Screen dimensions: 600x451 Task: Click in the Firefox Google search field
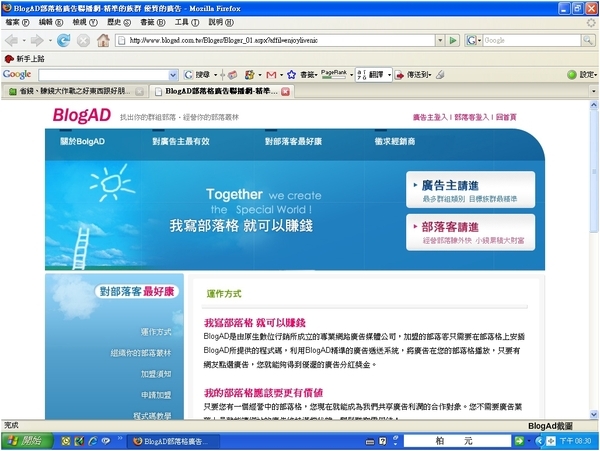[532, 40]
